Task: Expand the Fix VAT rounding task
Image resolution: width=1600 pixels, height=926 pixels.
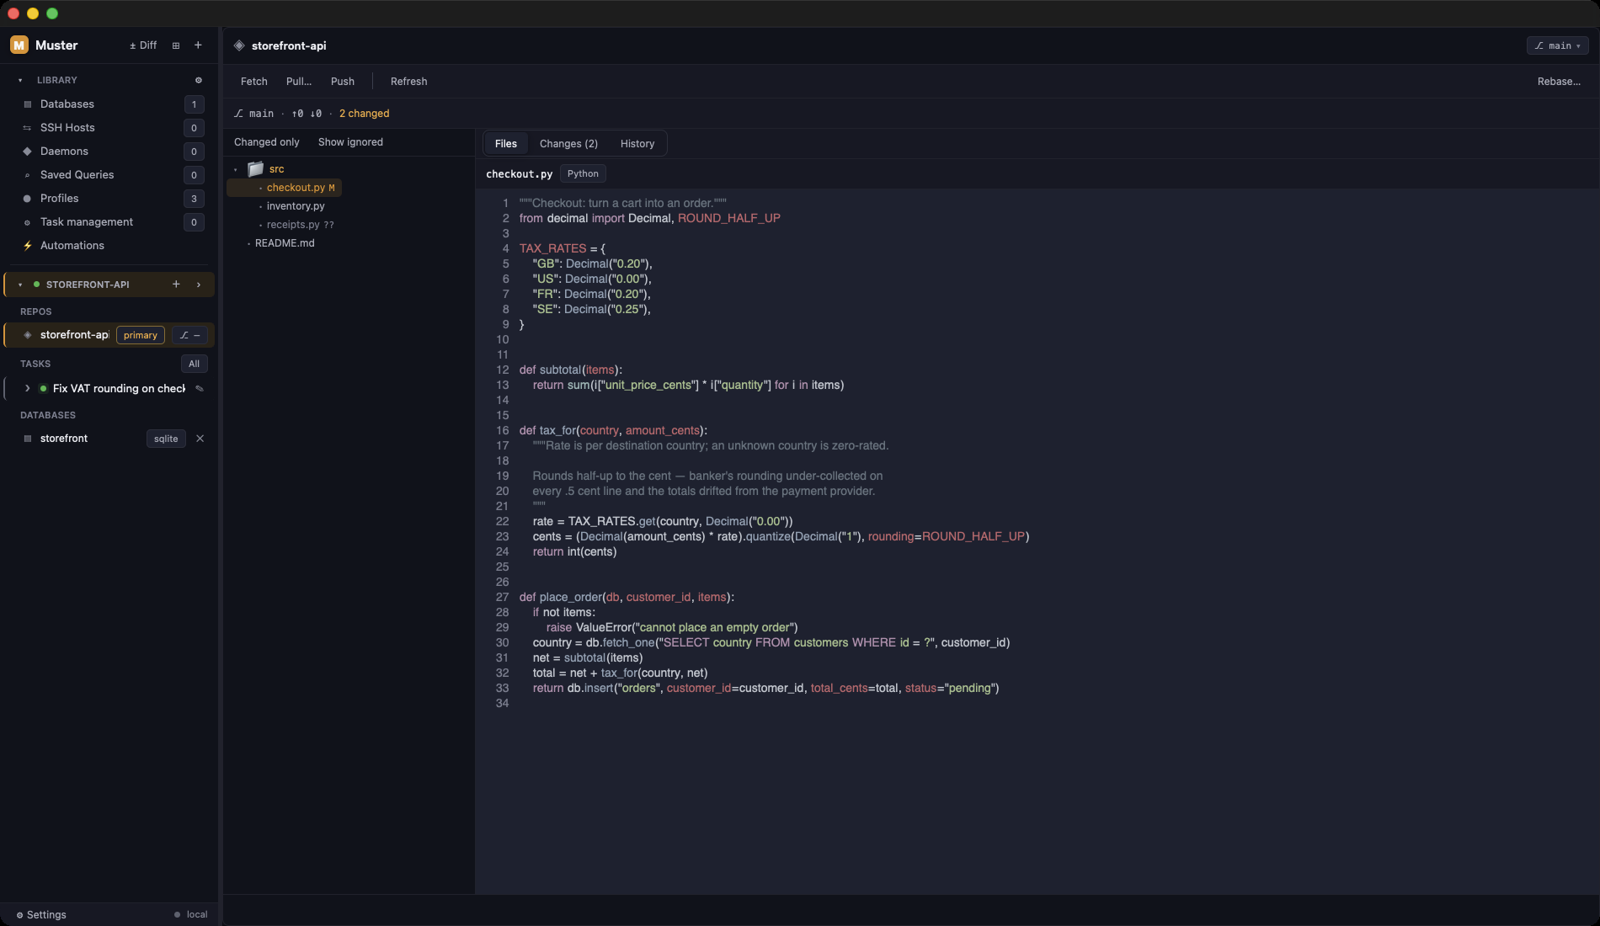Action: coord(27,388)
